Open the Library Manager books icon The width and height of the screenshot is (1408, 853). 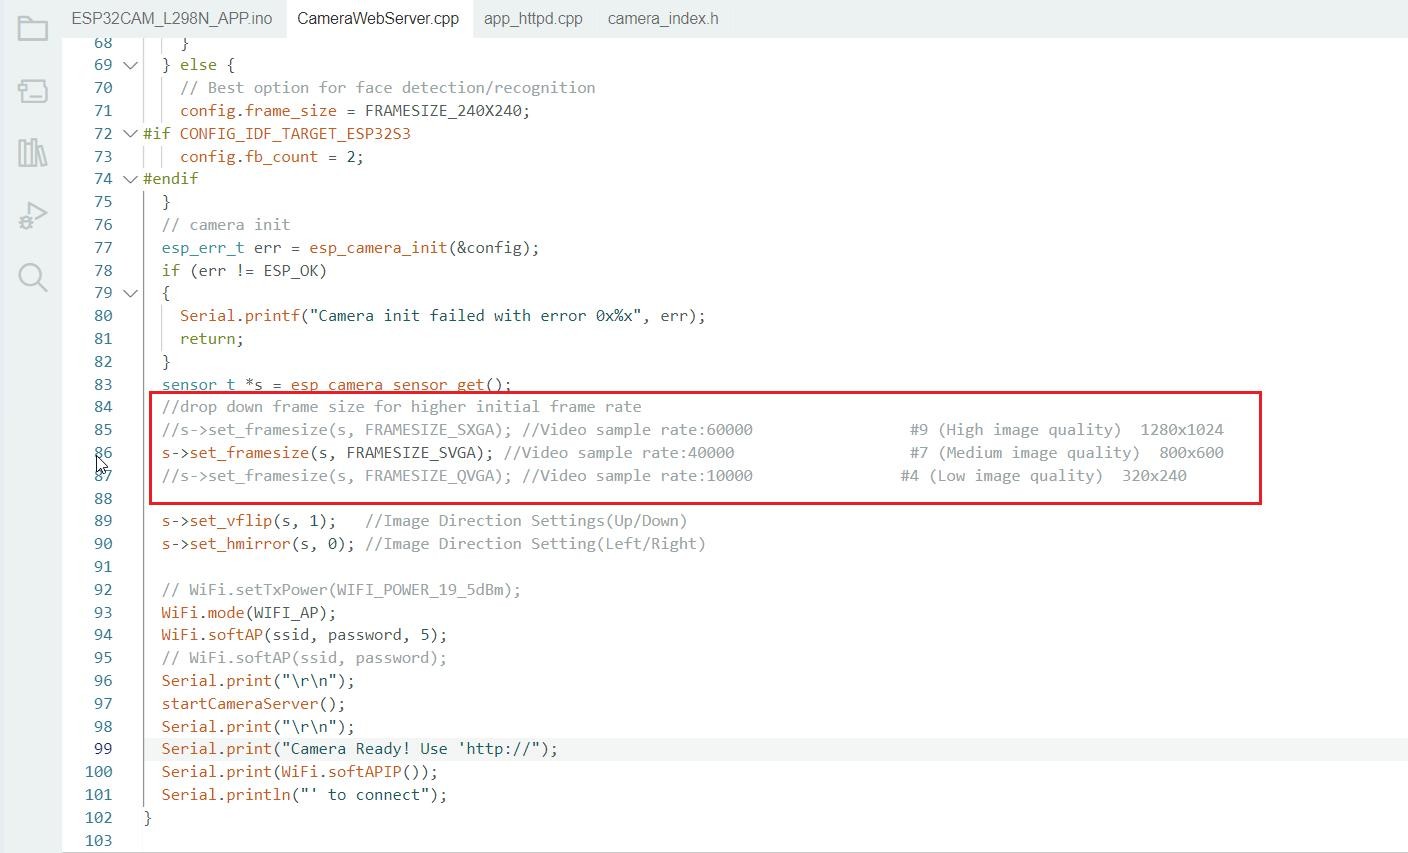32,152
